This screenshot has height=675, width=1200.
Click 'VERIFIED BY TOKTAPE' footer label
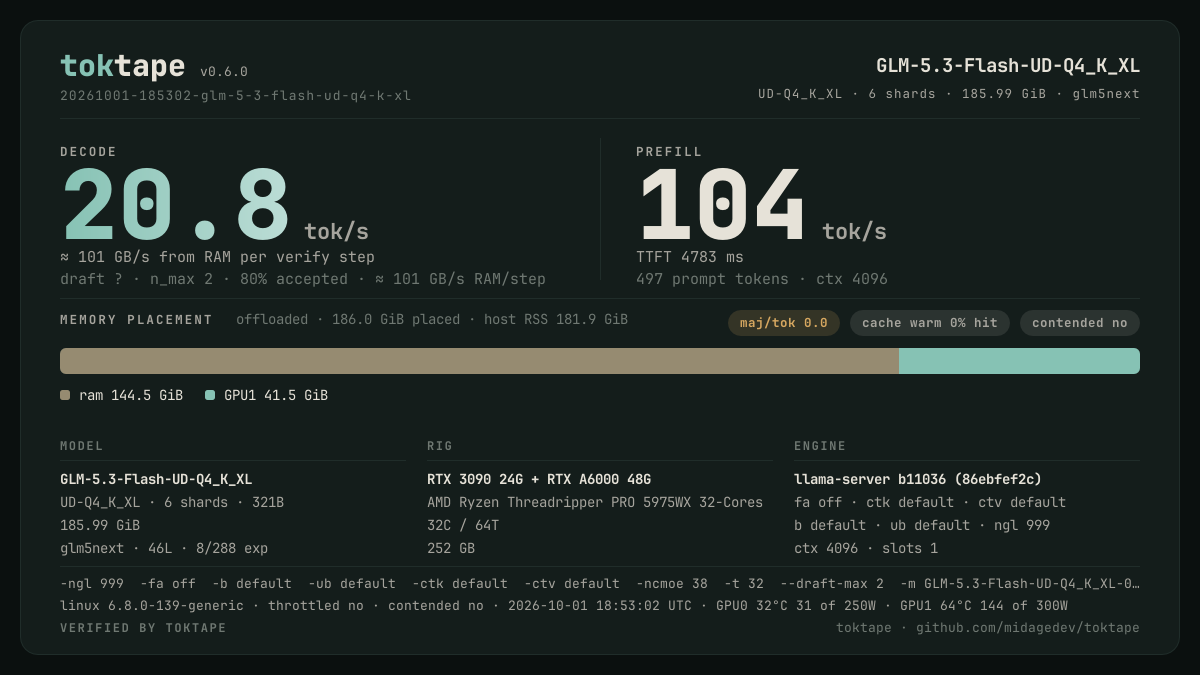pos(143,628)
